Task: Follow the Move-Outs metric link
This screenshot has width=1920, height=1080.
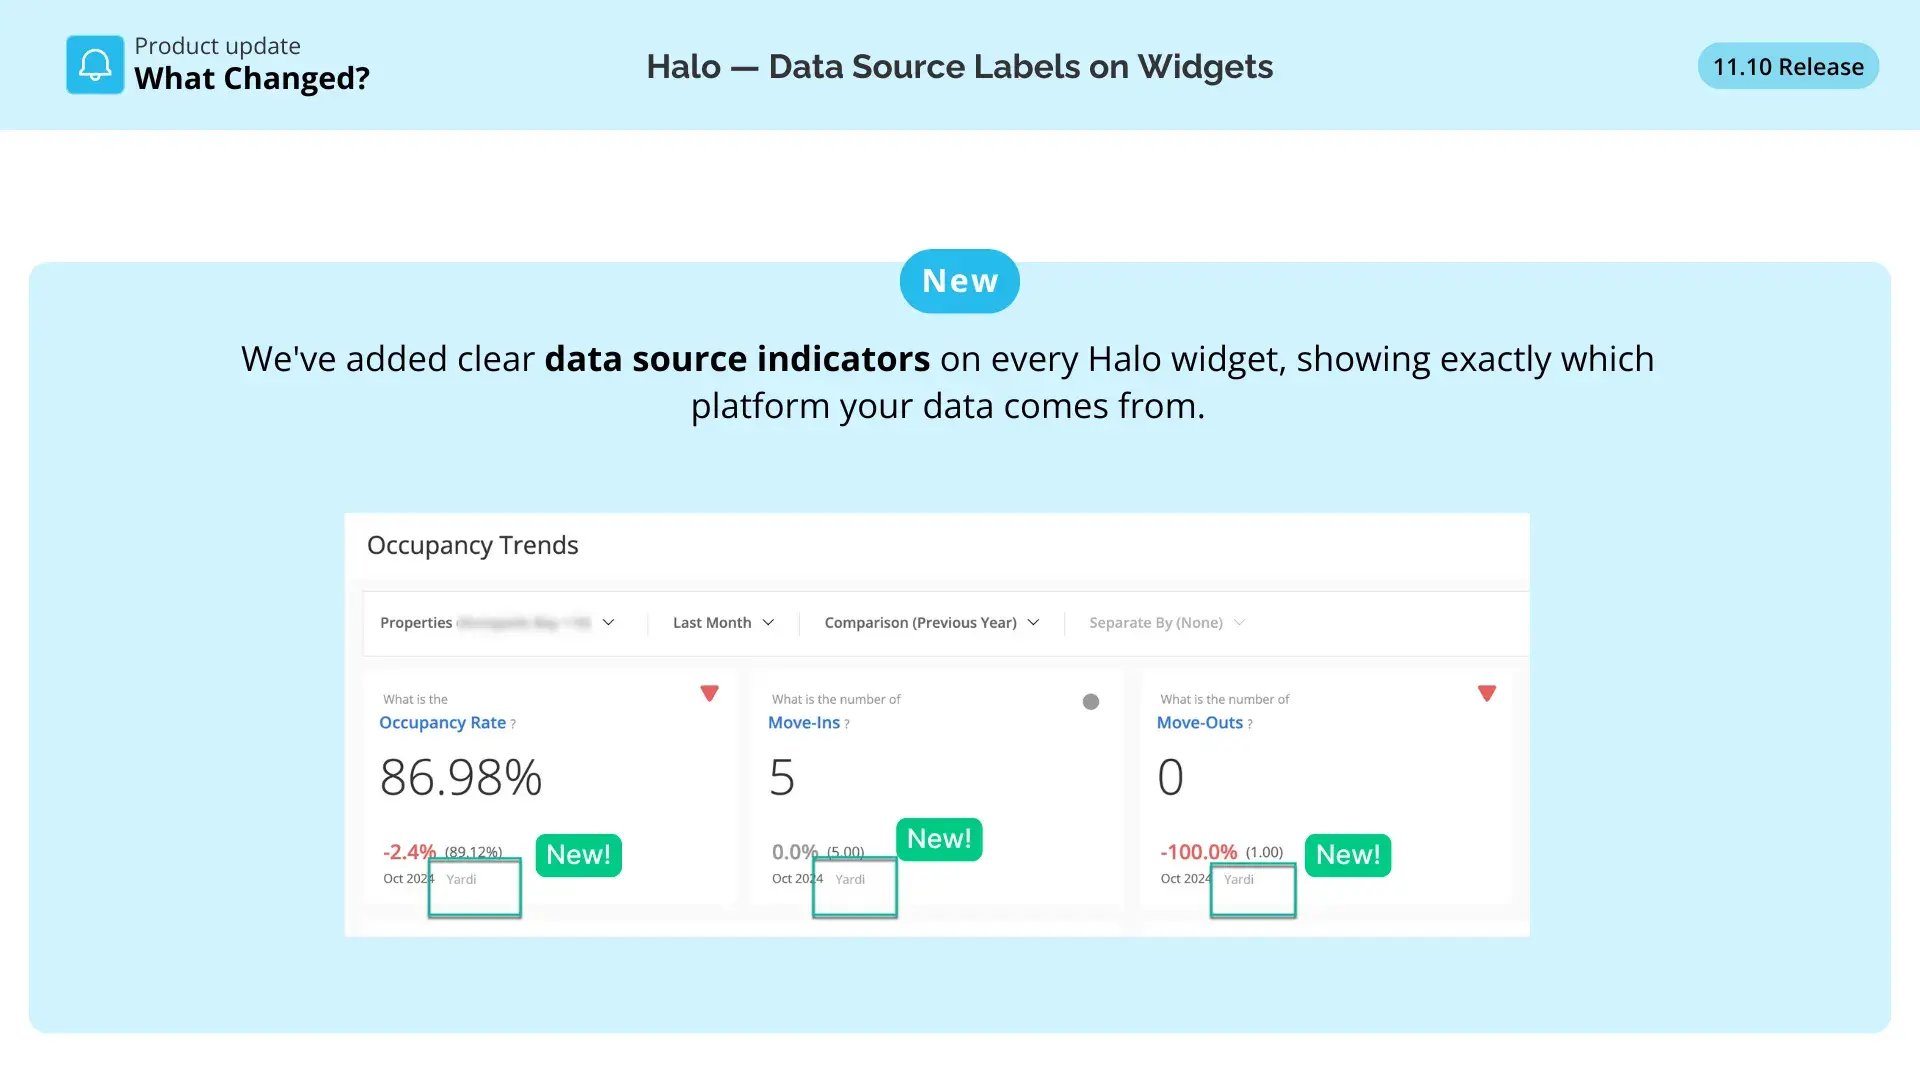Action: tap(1199, 723)
